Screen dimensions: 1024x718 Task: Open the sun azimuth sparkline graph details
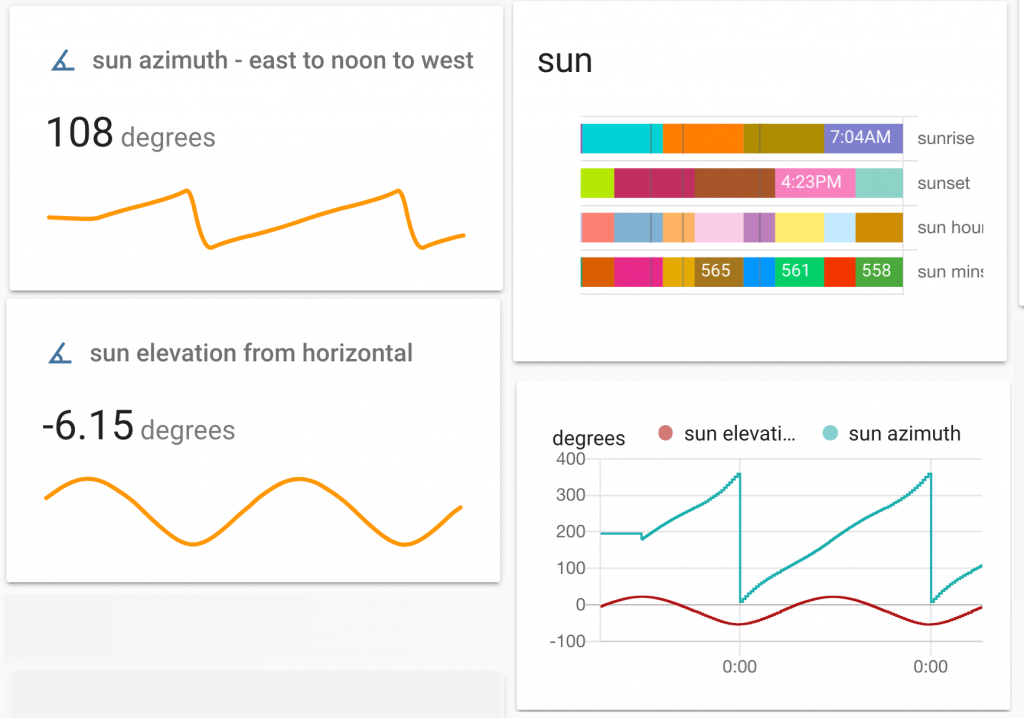(x=255, y=215)
